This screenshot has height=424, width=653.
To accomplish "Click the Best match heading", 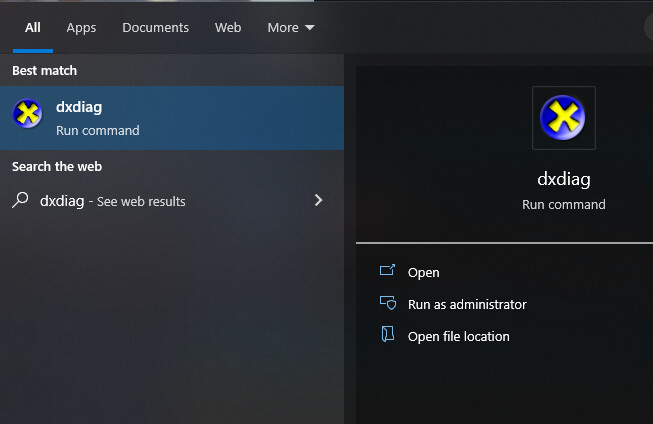I will point(45,71).
